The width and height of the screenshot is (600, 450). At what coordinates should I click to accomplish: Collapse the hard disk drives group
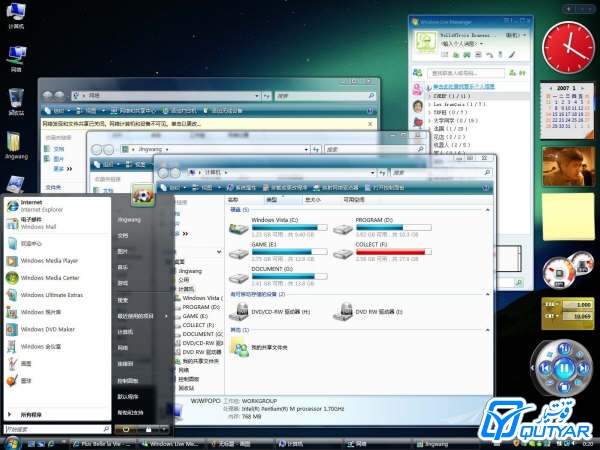click(487, 210)
